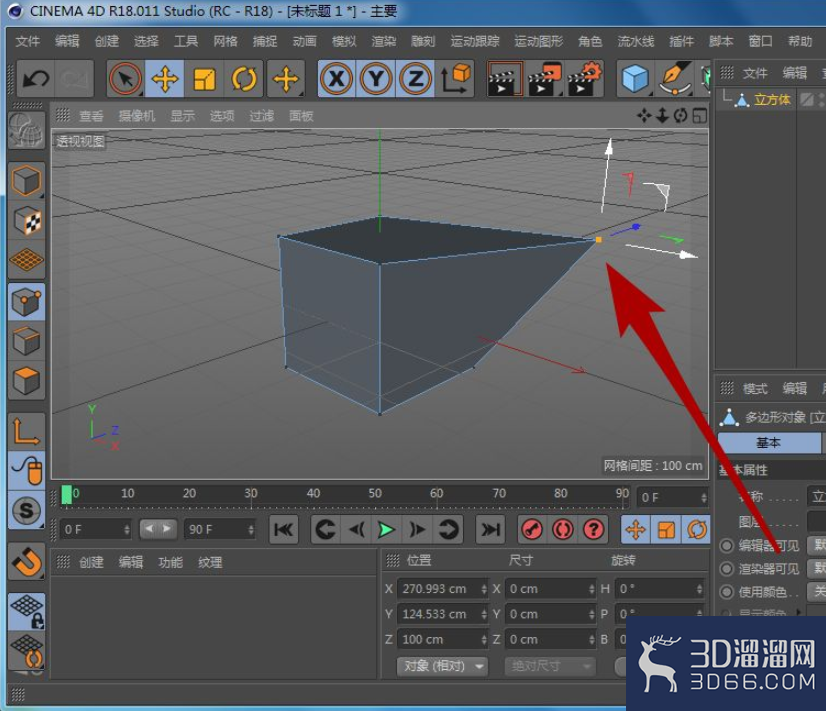Switch the coordinate system icon
The height and width of the screenshot is (711, 826).
(455, 79)
